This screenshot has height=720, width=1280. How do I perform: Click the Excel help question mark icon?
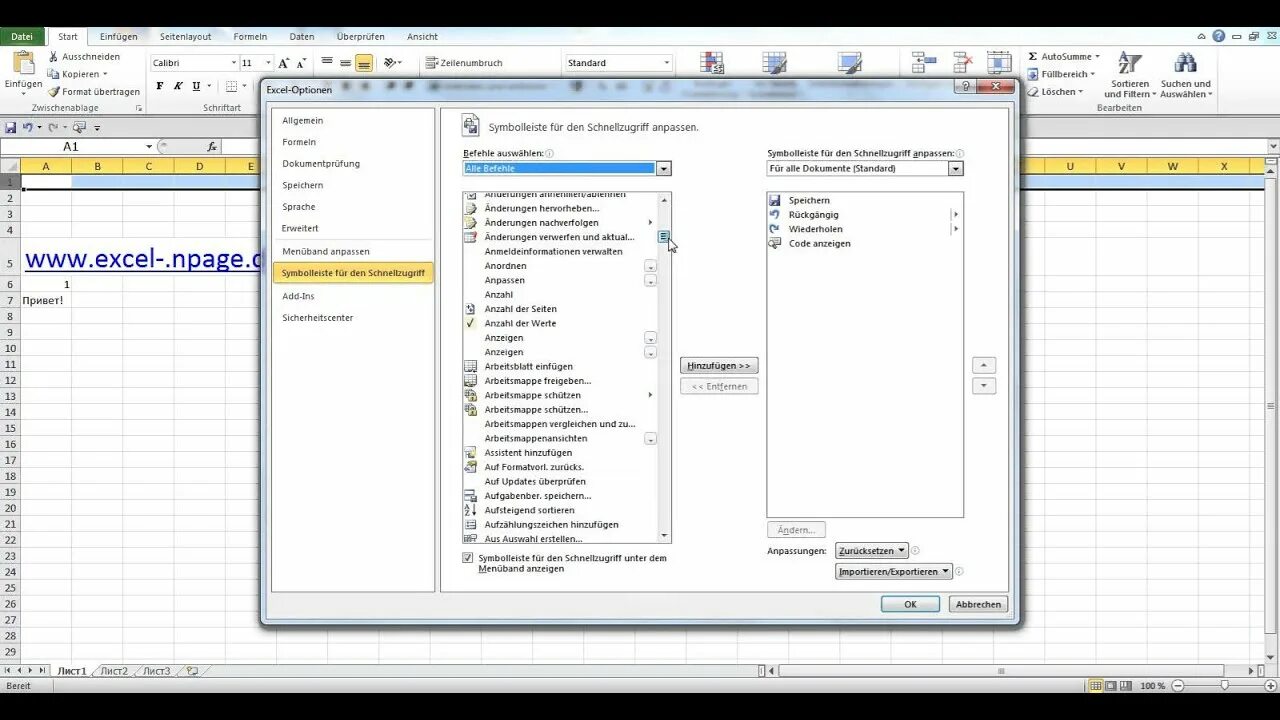coord(1218,36)
